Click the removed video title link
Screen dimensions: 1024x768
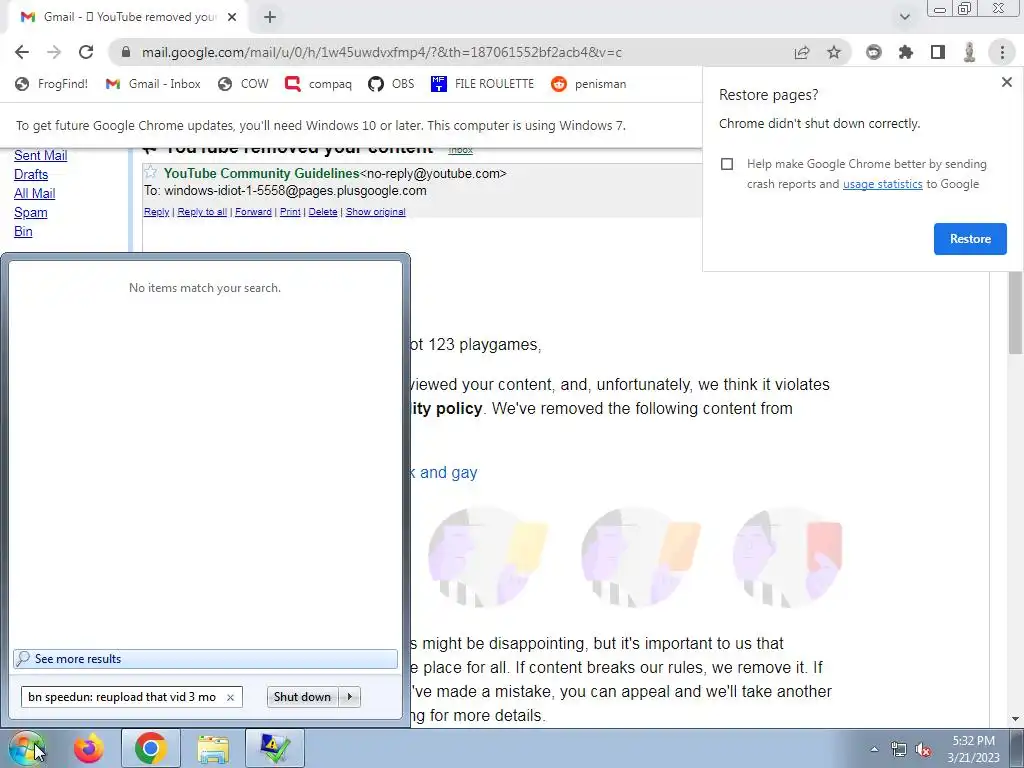445,472
